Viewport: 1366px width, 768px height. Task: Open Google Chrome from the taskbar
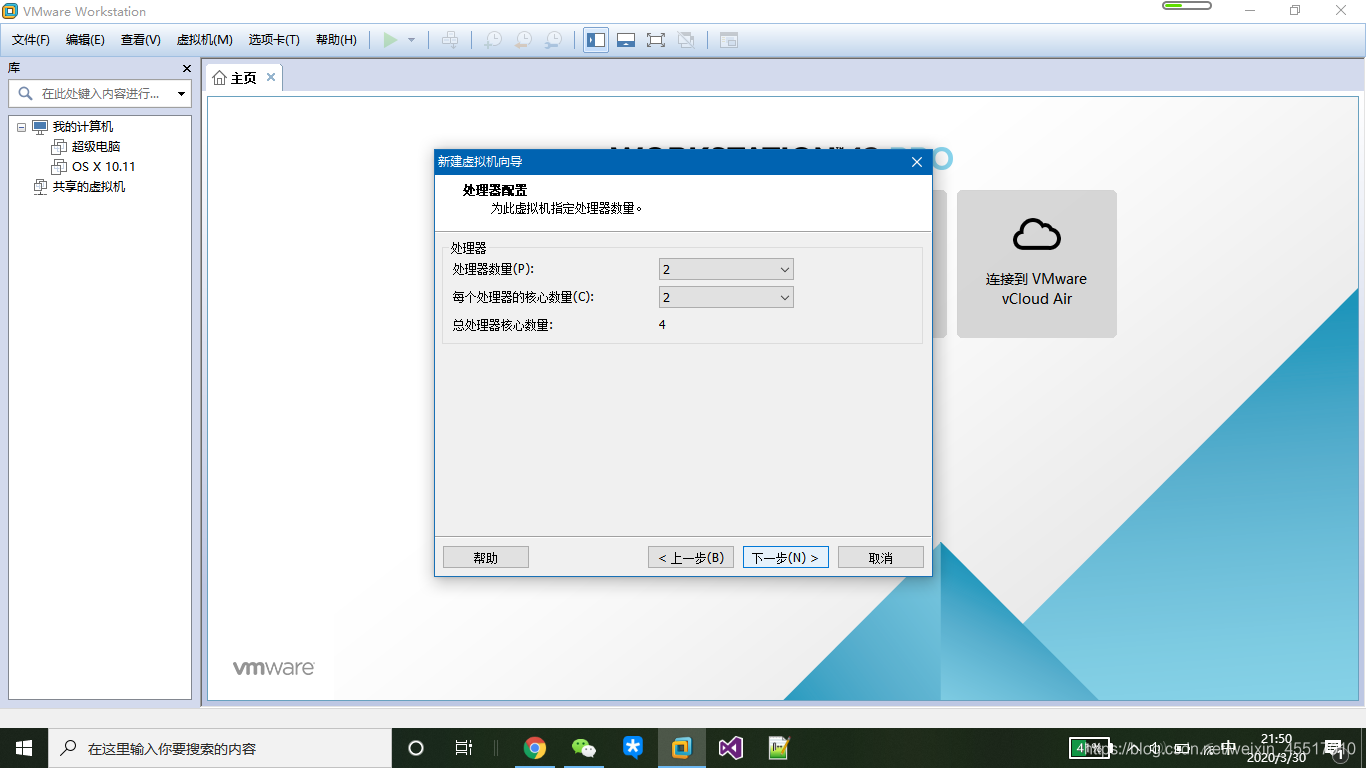click(x=535, y=748)
